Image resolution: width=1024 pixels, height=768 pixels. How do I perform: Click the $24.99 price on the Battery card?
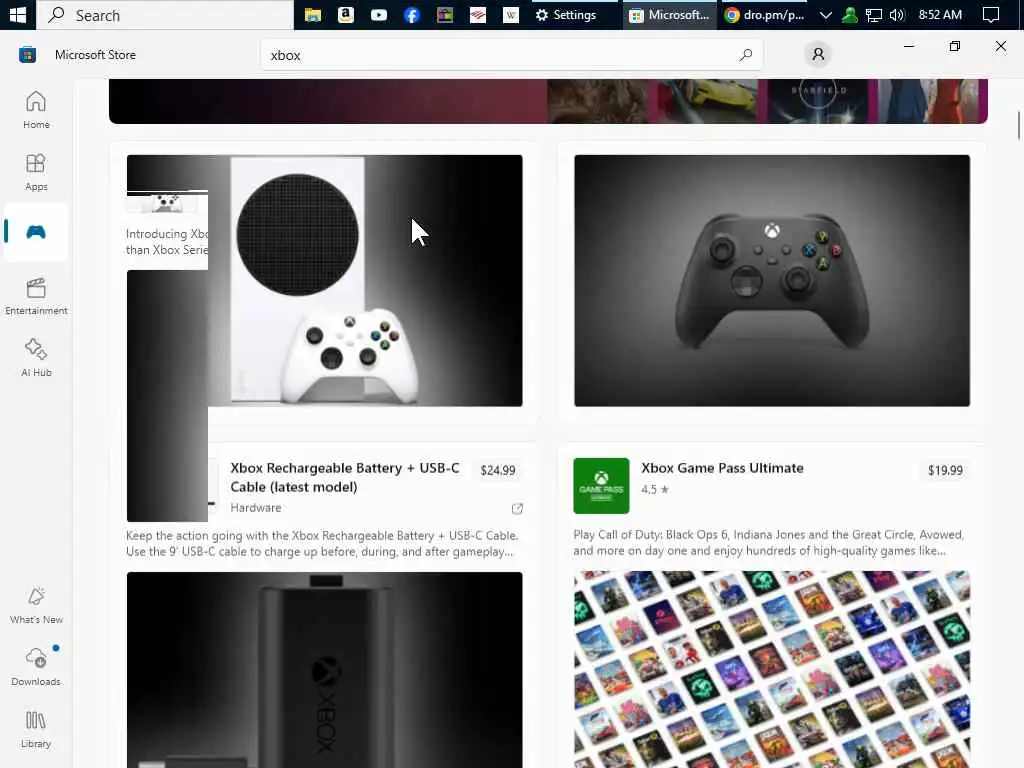point(498,470)
